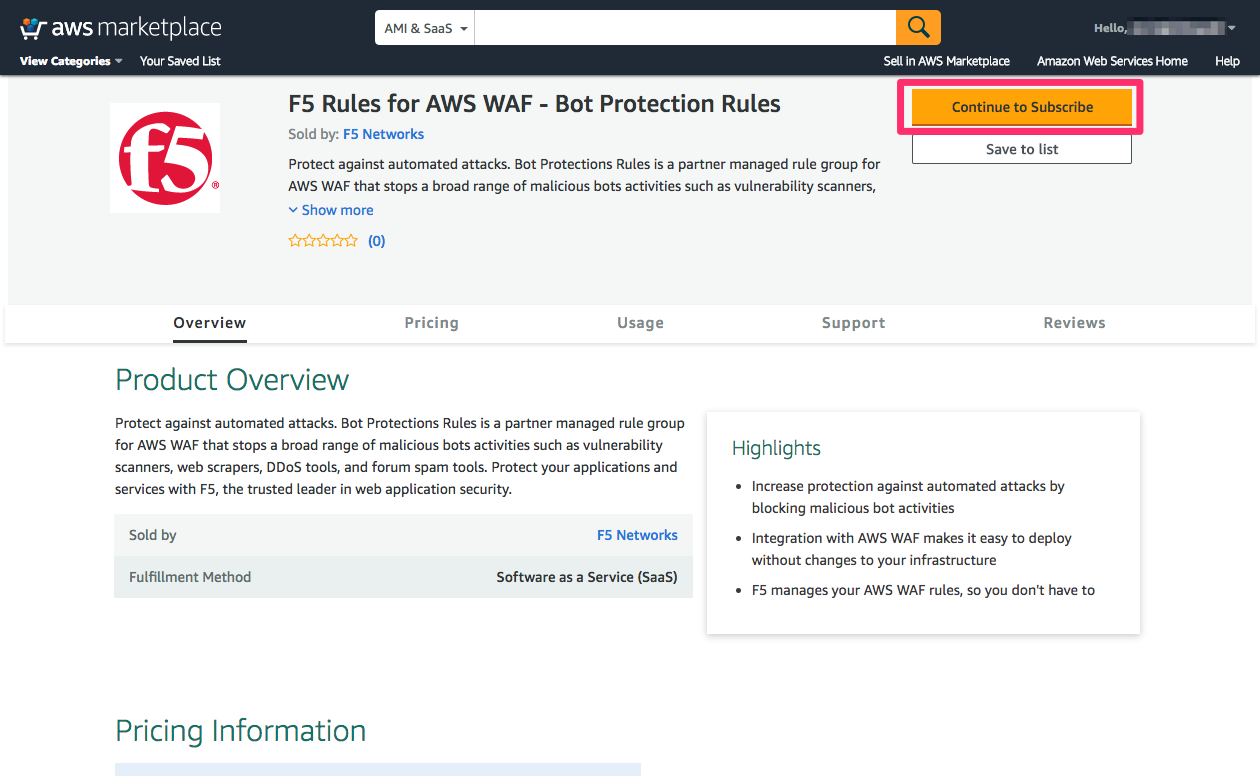Click the star rating icons

[323, 240]
